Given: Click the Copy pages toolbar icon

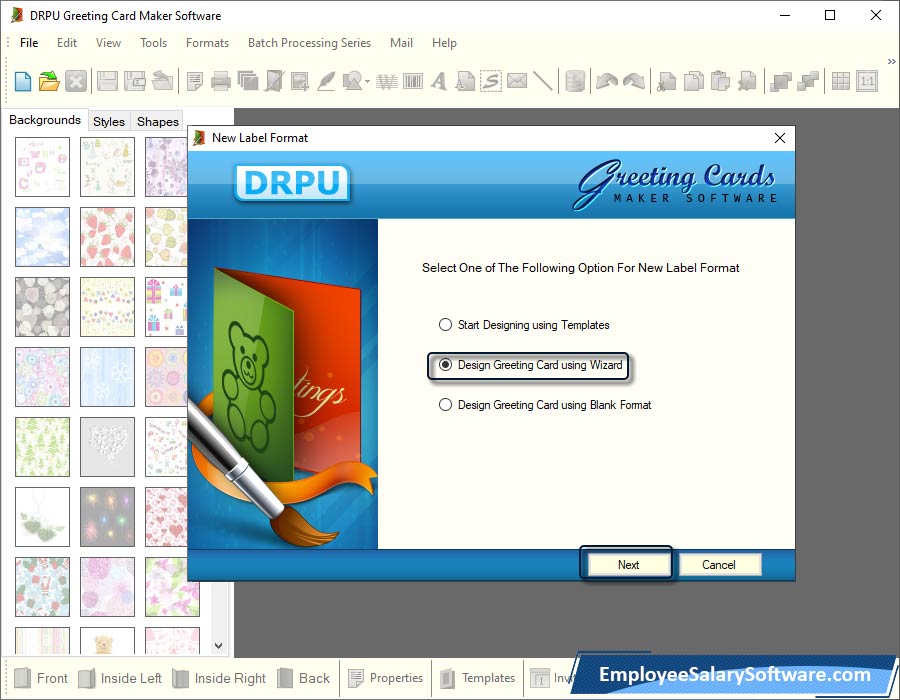Looking at the screenshot, I should pos(694,81).
